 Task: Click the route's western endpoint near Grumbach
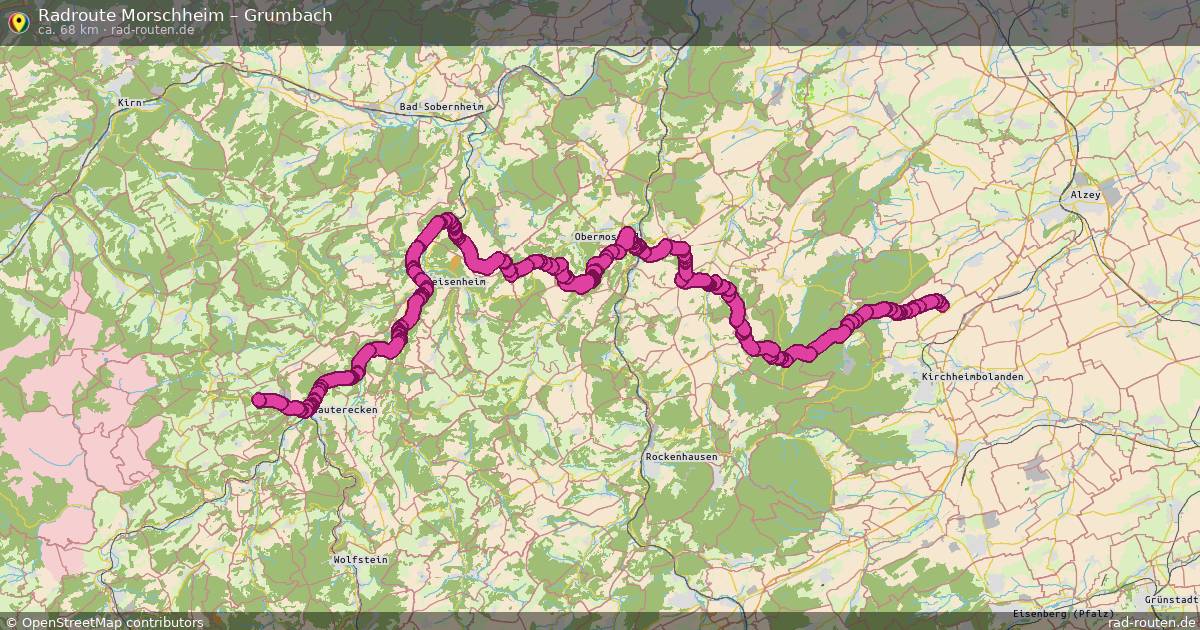tap(258, 400)
